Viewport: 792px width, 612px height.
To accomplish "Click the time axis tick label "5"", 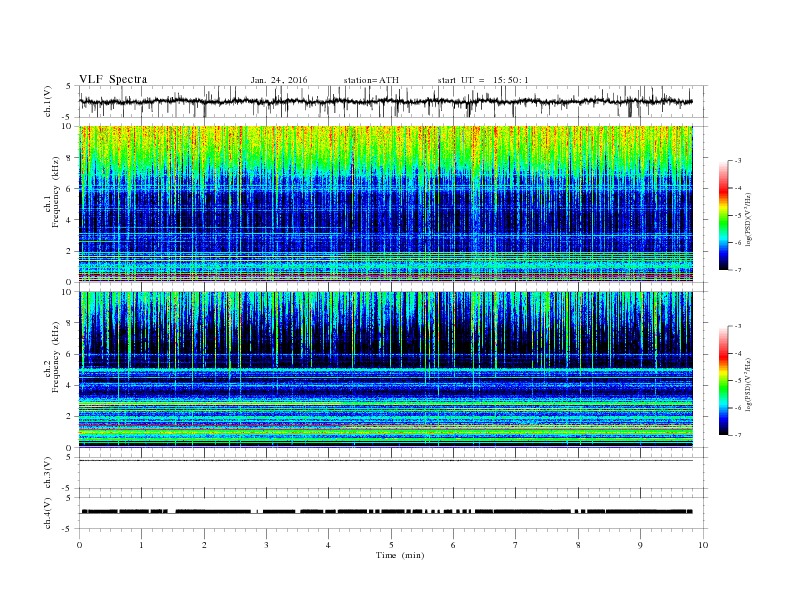I will pos(391,545).
